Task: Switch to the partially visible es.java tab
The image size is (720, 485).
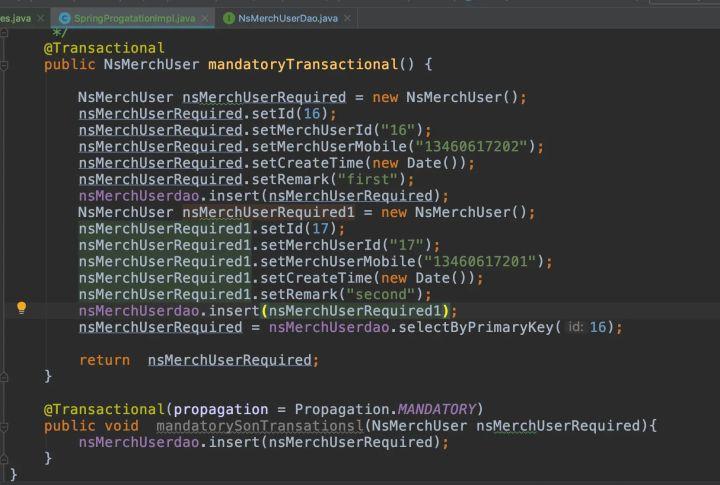Action: coord(14,18)
